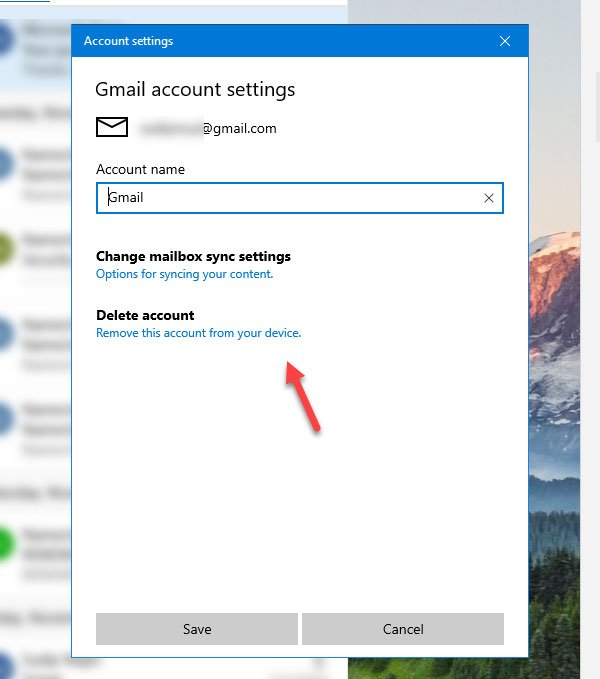Click the Account settings title bar text

pos(129,41)
